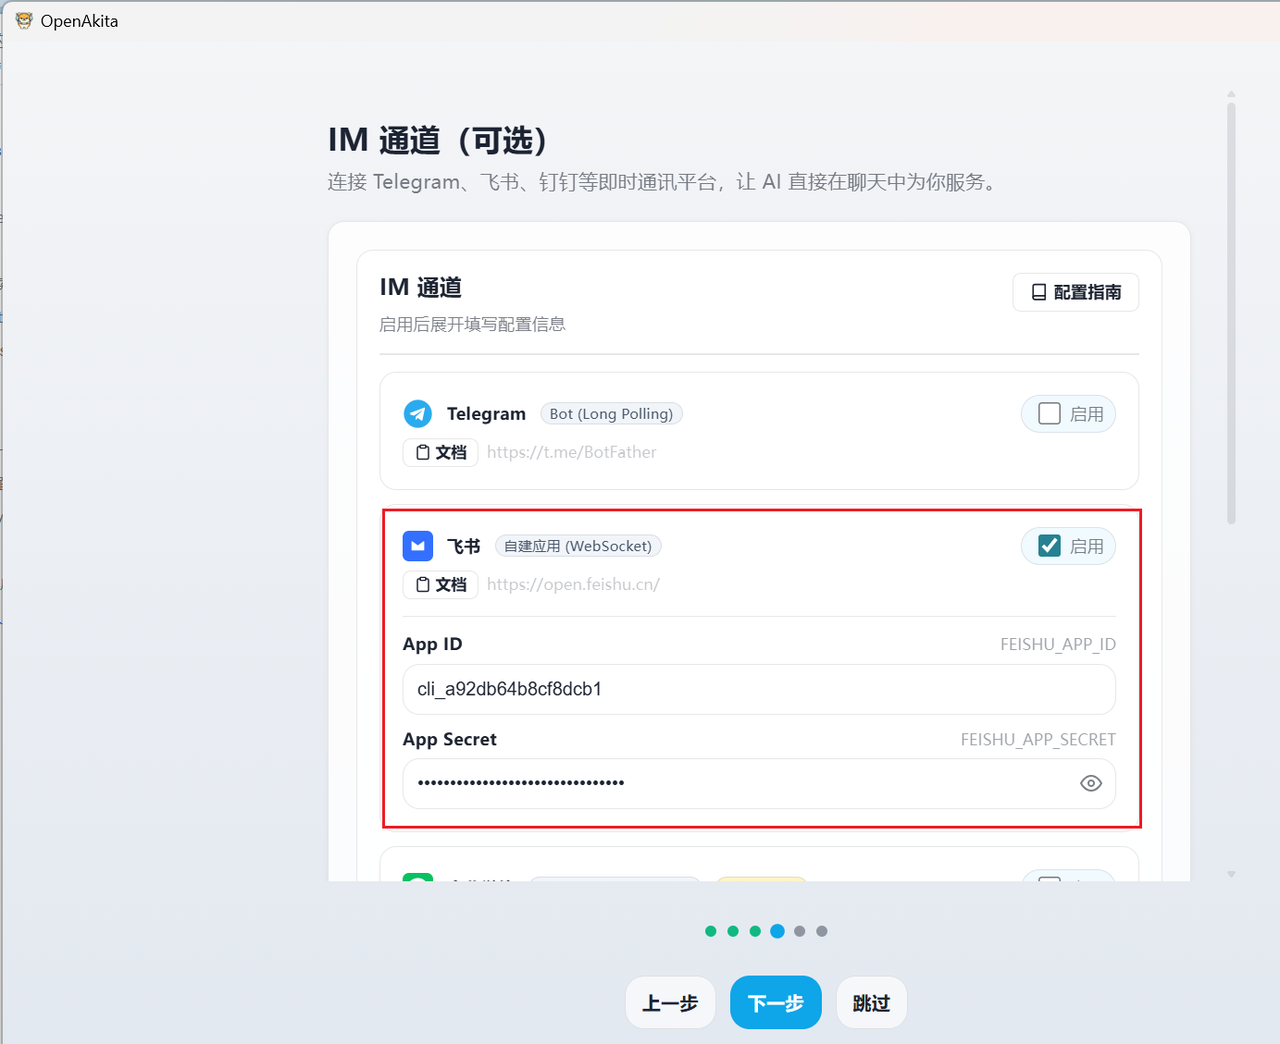Screen dimensions: 1280x1044
Task: Click the App ID input field
Action: pyautogui.click(x=758, y=689)
